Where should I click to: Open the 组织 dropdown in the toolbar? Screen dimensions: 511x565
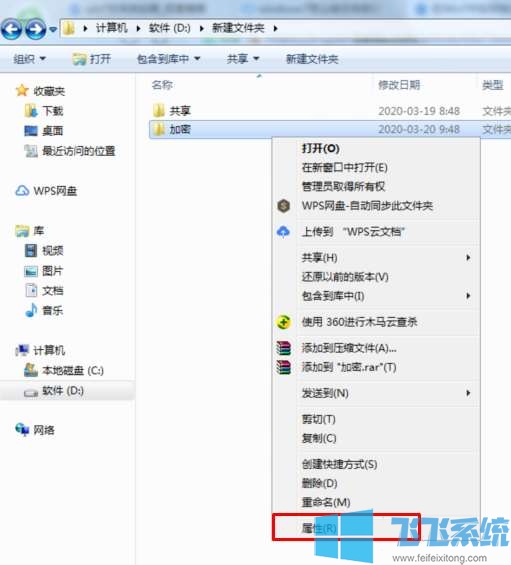point(30,59)
